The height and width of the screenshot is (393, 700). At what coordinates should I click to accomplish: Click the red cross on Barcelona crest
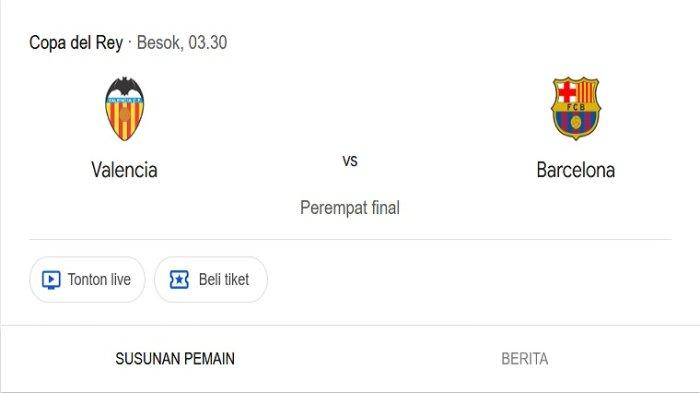coord(566,92)
